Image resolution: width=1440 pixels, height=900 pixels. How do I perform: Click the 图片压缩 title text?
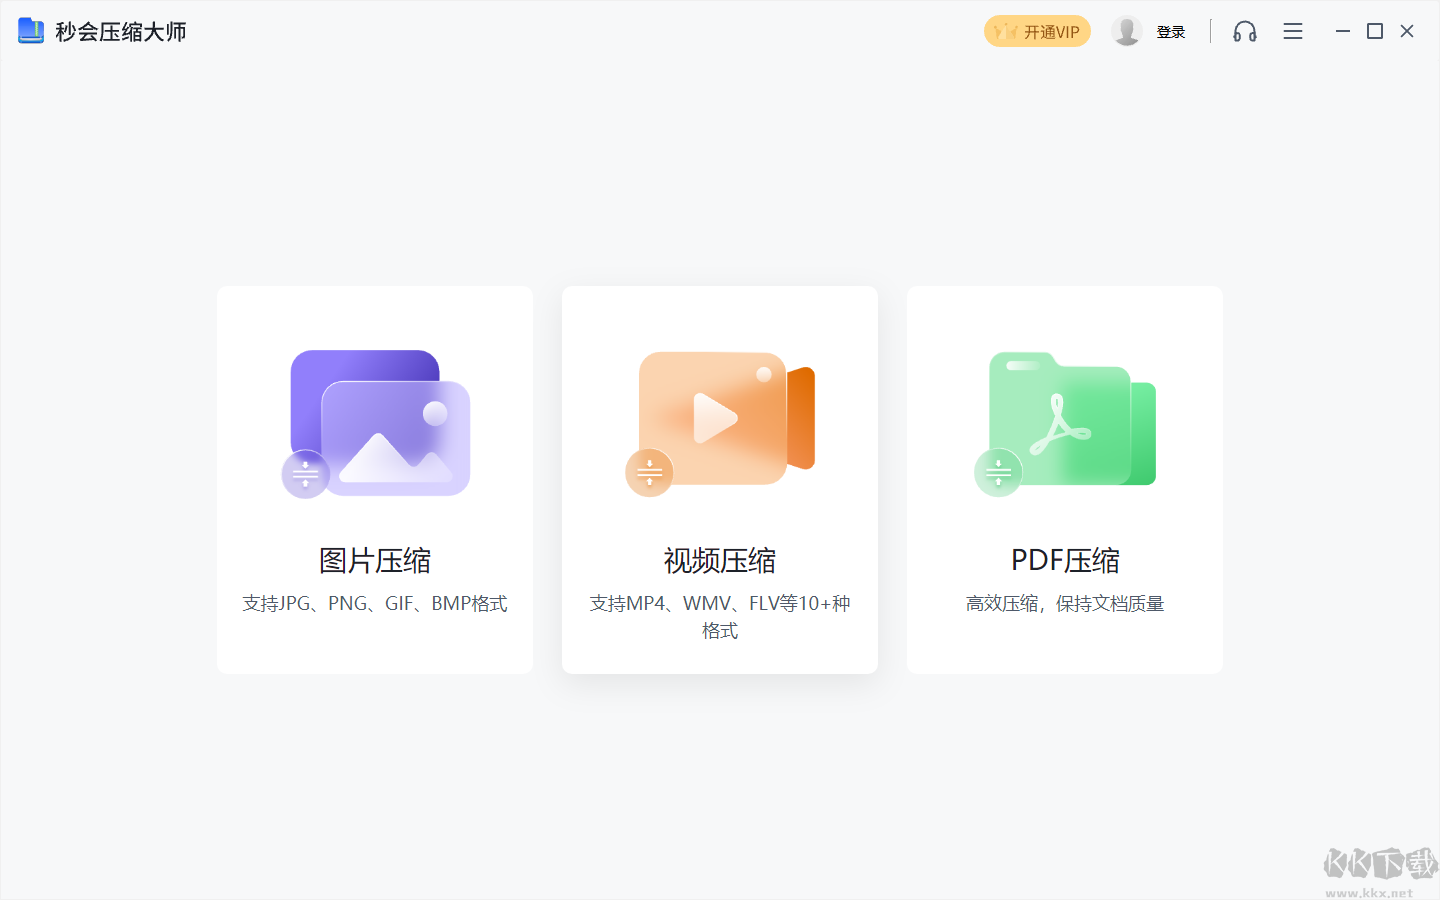point(375,561)
